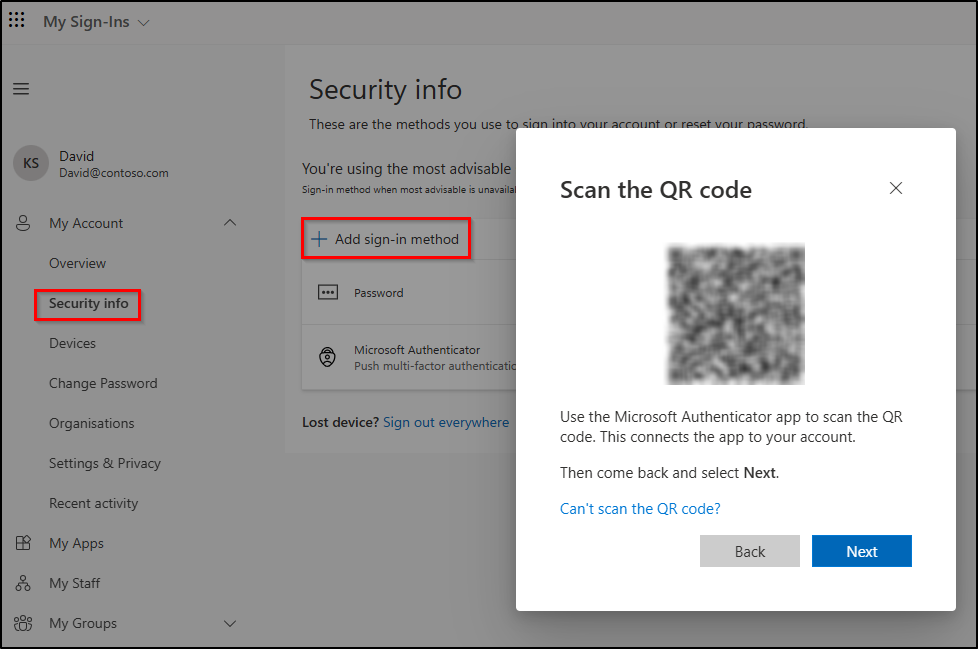The width and height of the screenshot is (978, 649).
Task: Collapse the My Account section
Action: click(230, 223)
